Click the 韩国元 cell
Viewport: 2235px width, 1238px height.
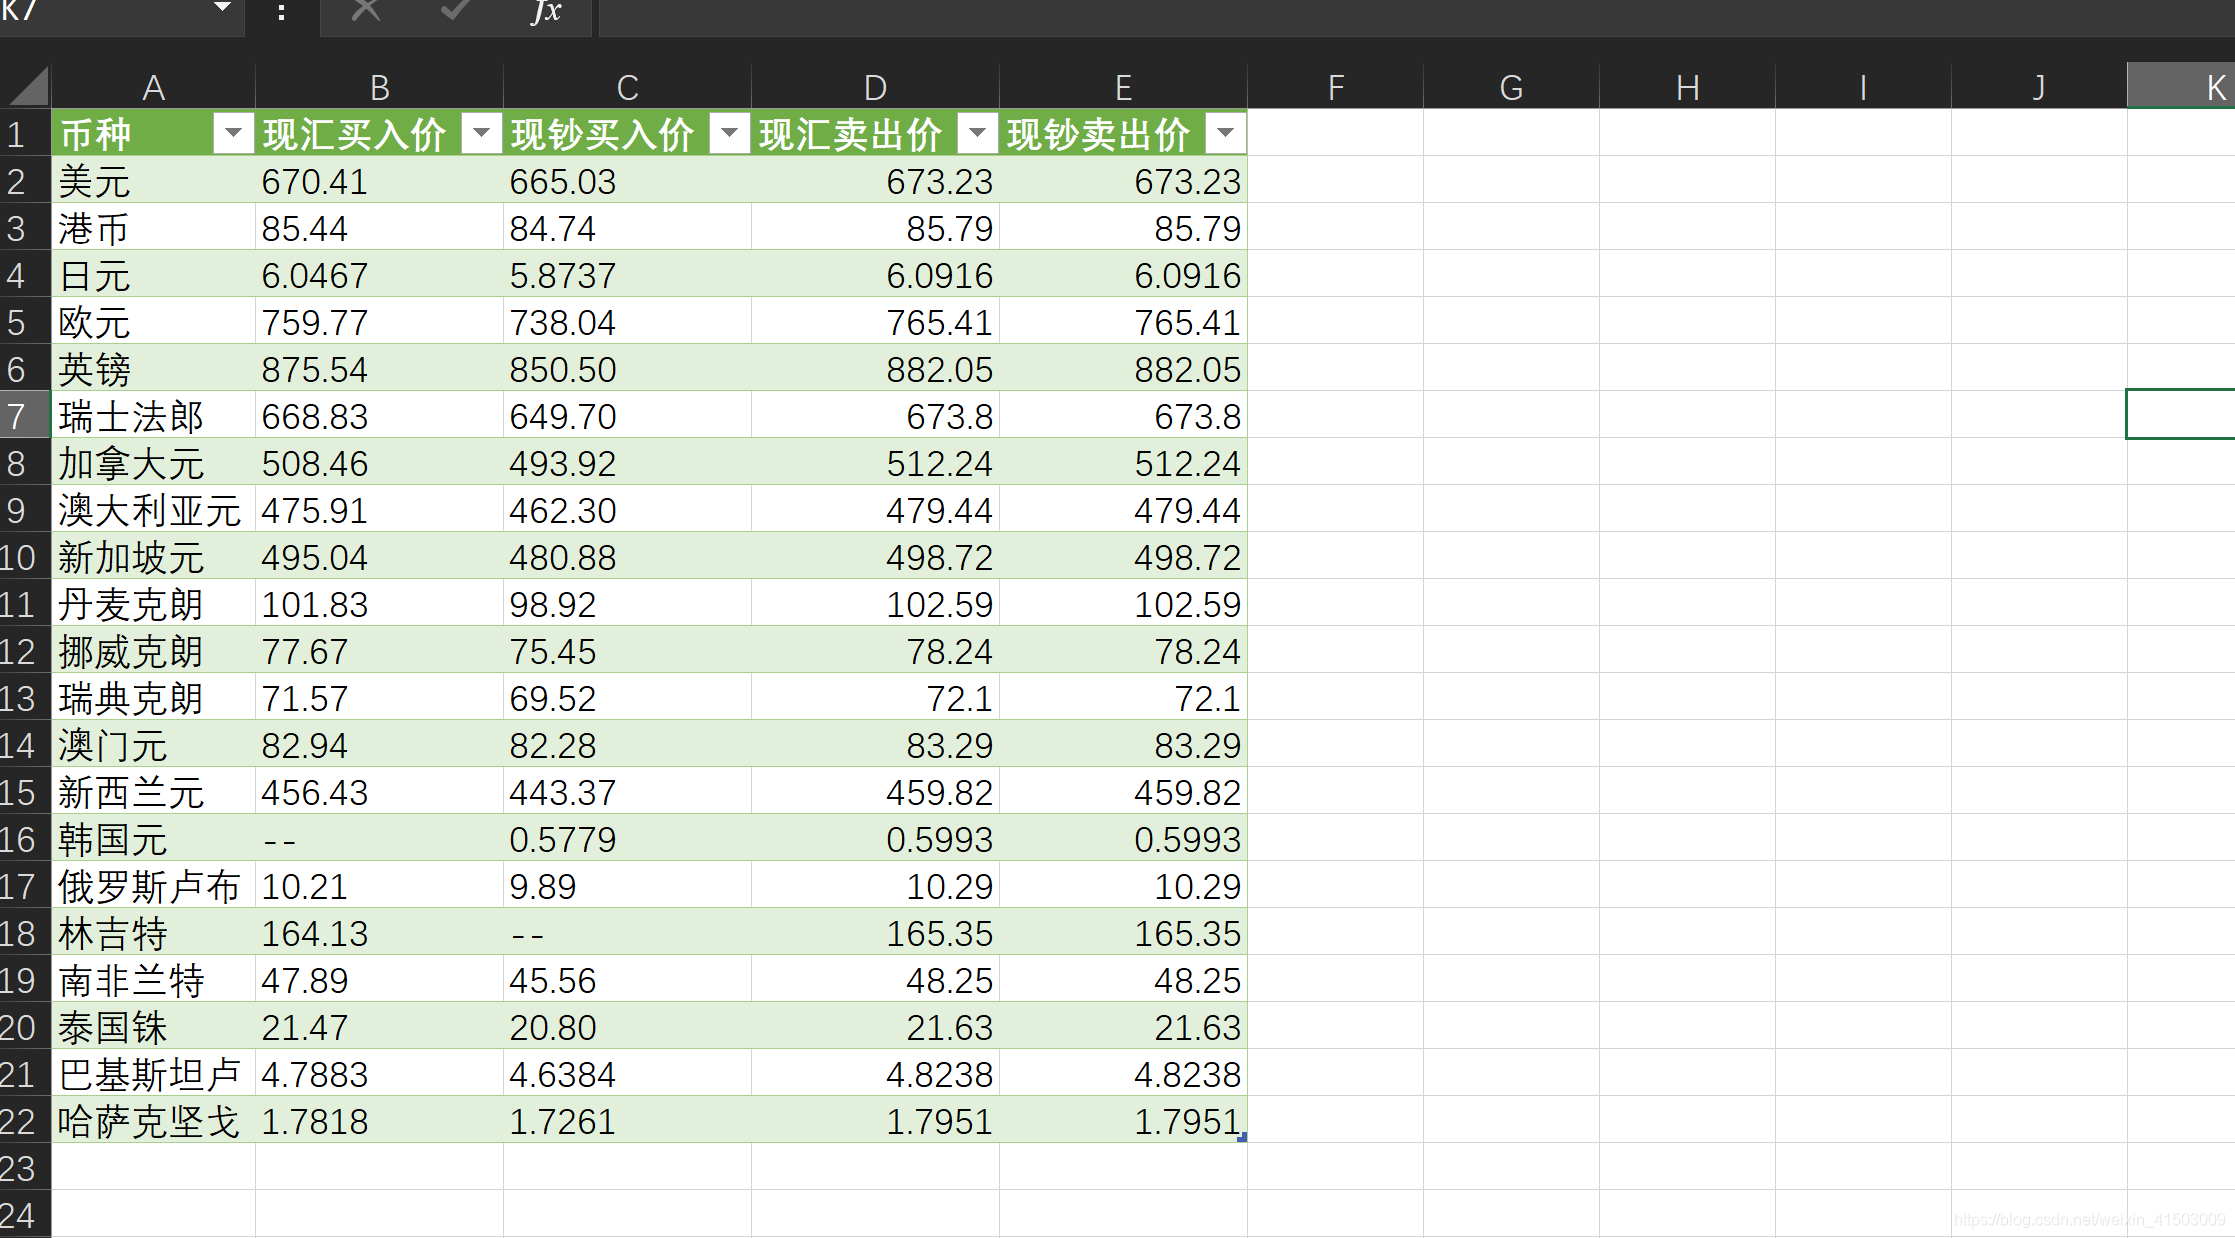[x=154, y=838]
